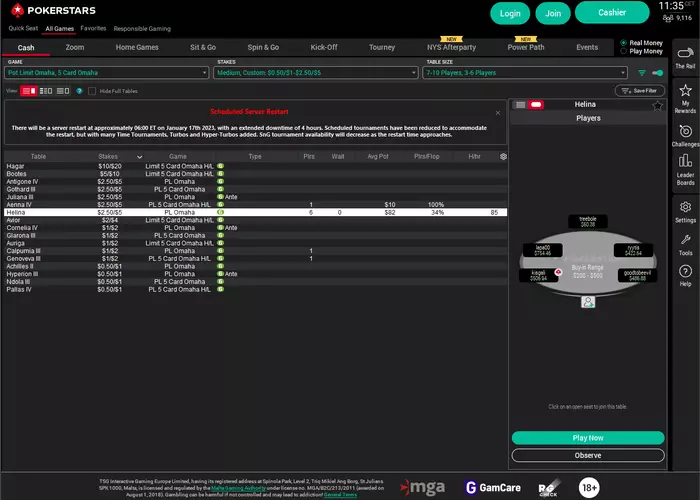
Task: Open The Rail sidebar icon
Action: click(685, 58)
